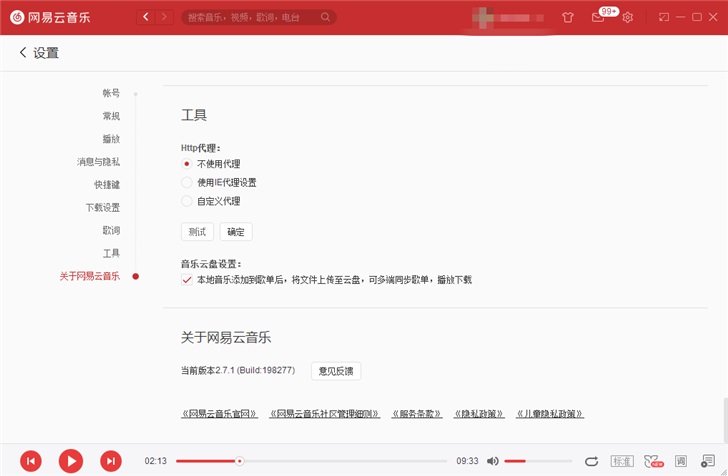Click the 确定 proxy button
The width and height of the screenshot is (728, 476).
(236, 232)
